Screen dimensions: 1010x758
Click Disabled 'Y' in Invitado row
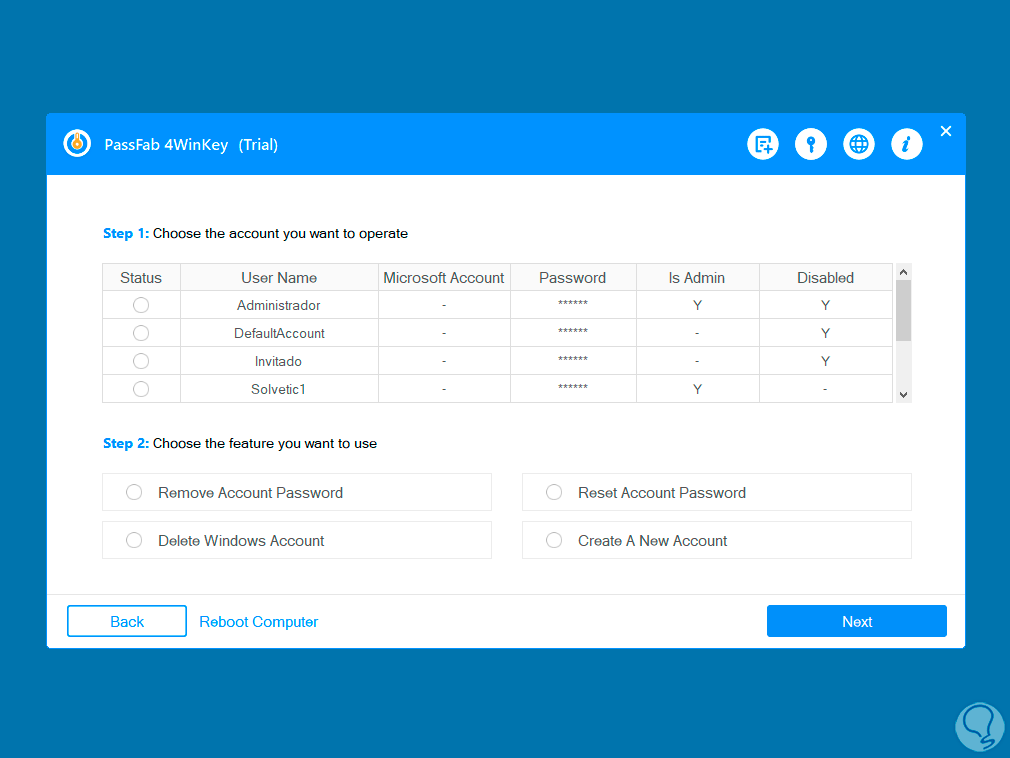825,361
